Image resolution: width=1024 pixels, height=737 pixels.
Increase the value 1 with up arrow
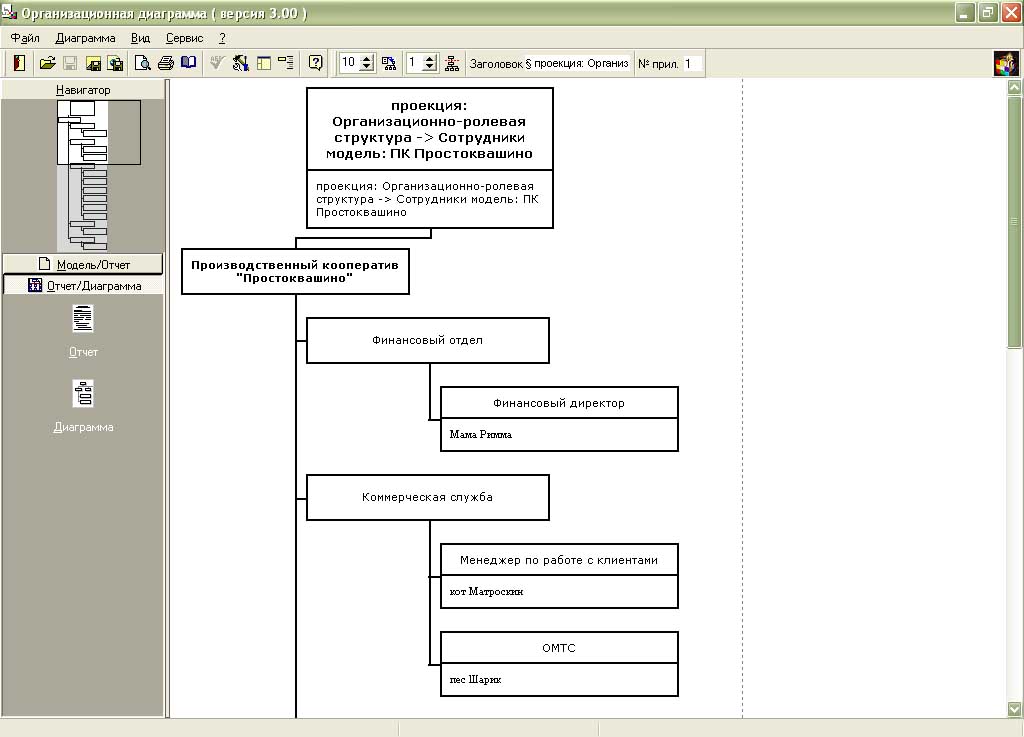(x=430, y=59)
